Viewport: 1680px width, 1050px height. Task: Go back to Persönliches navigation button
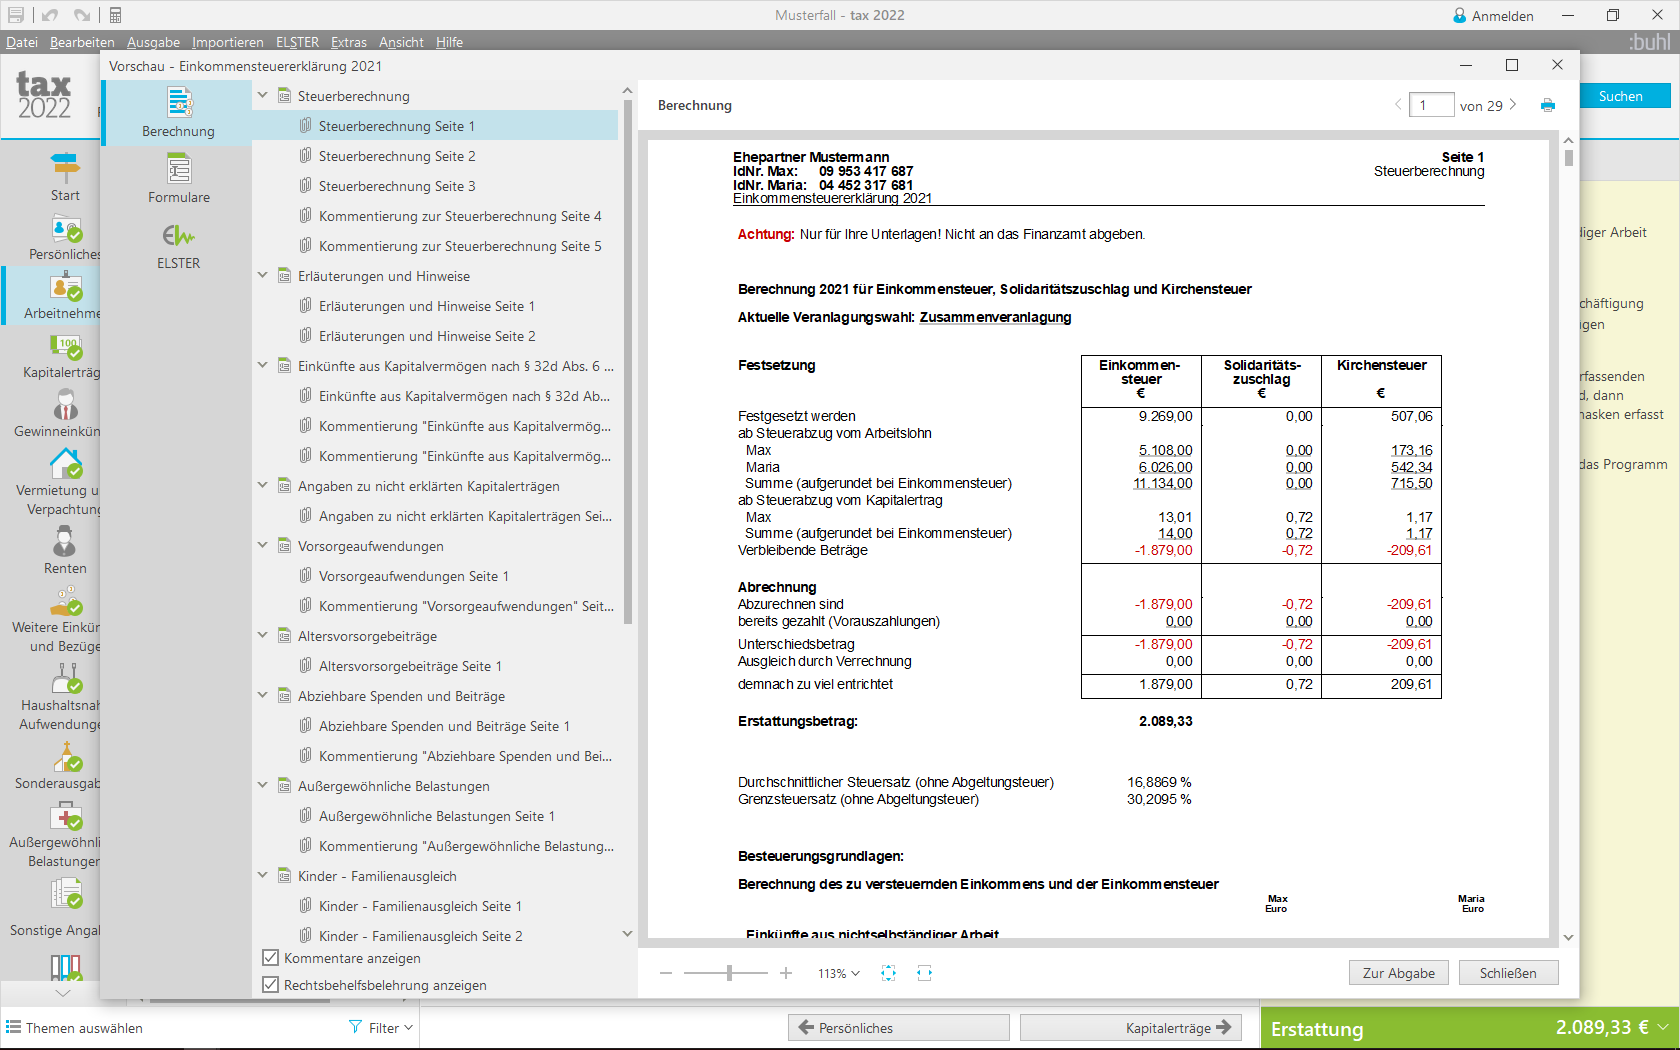[898, 1028]
